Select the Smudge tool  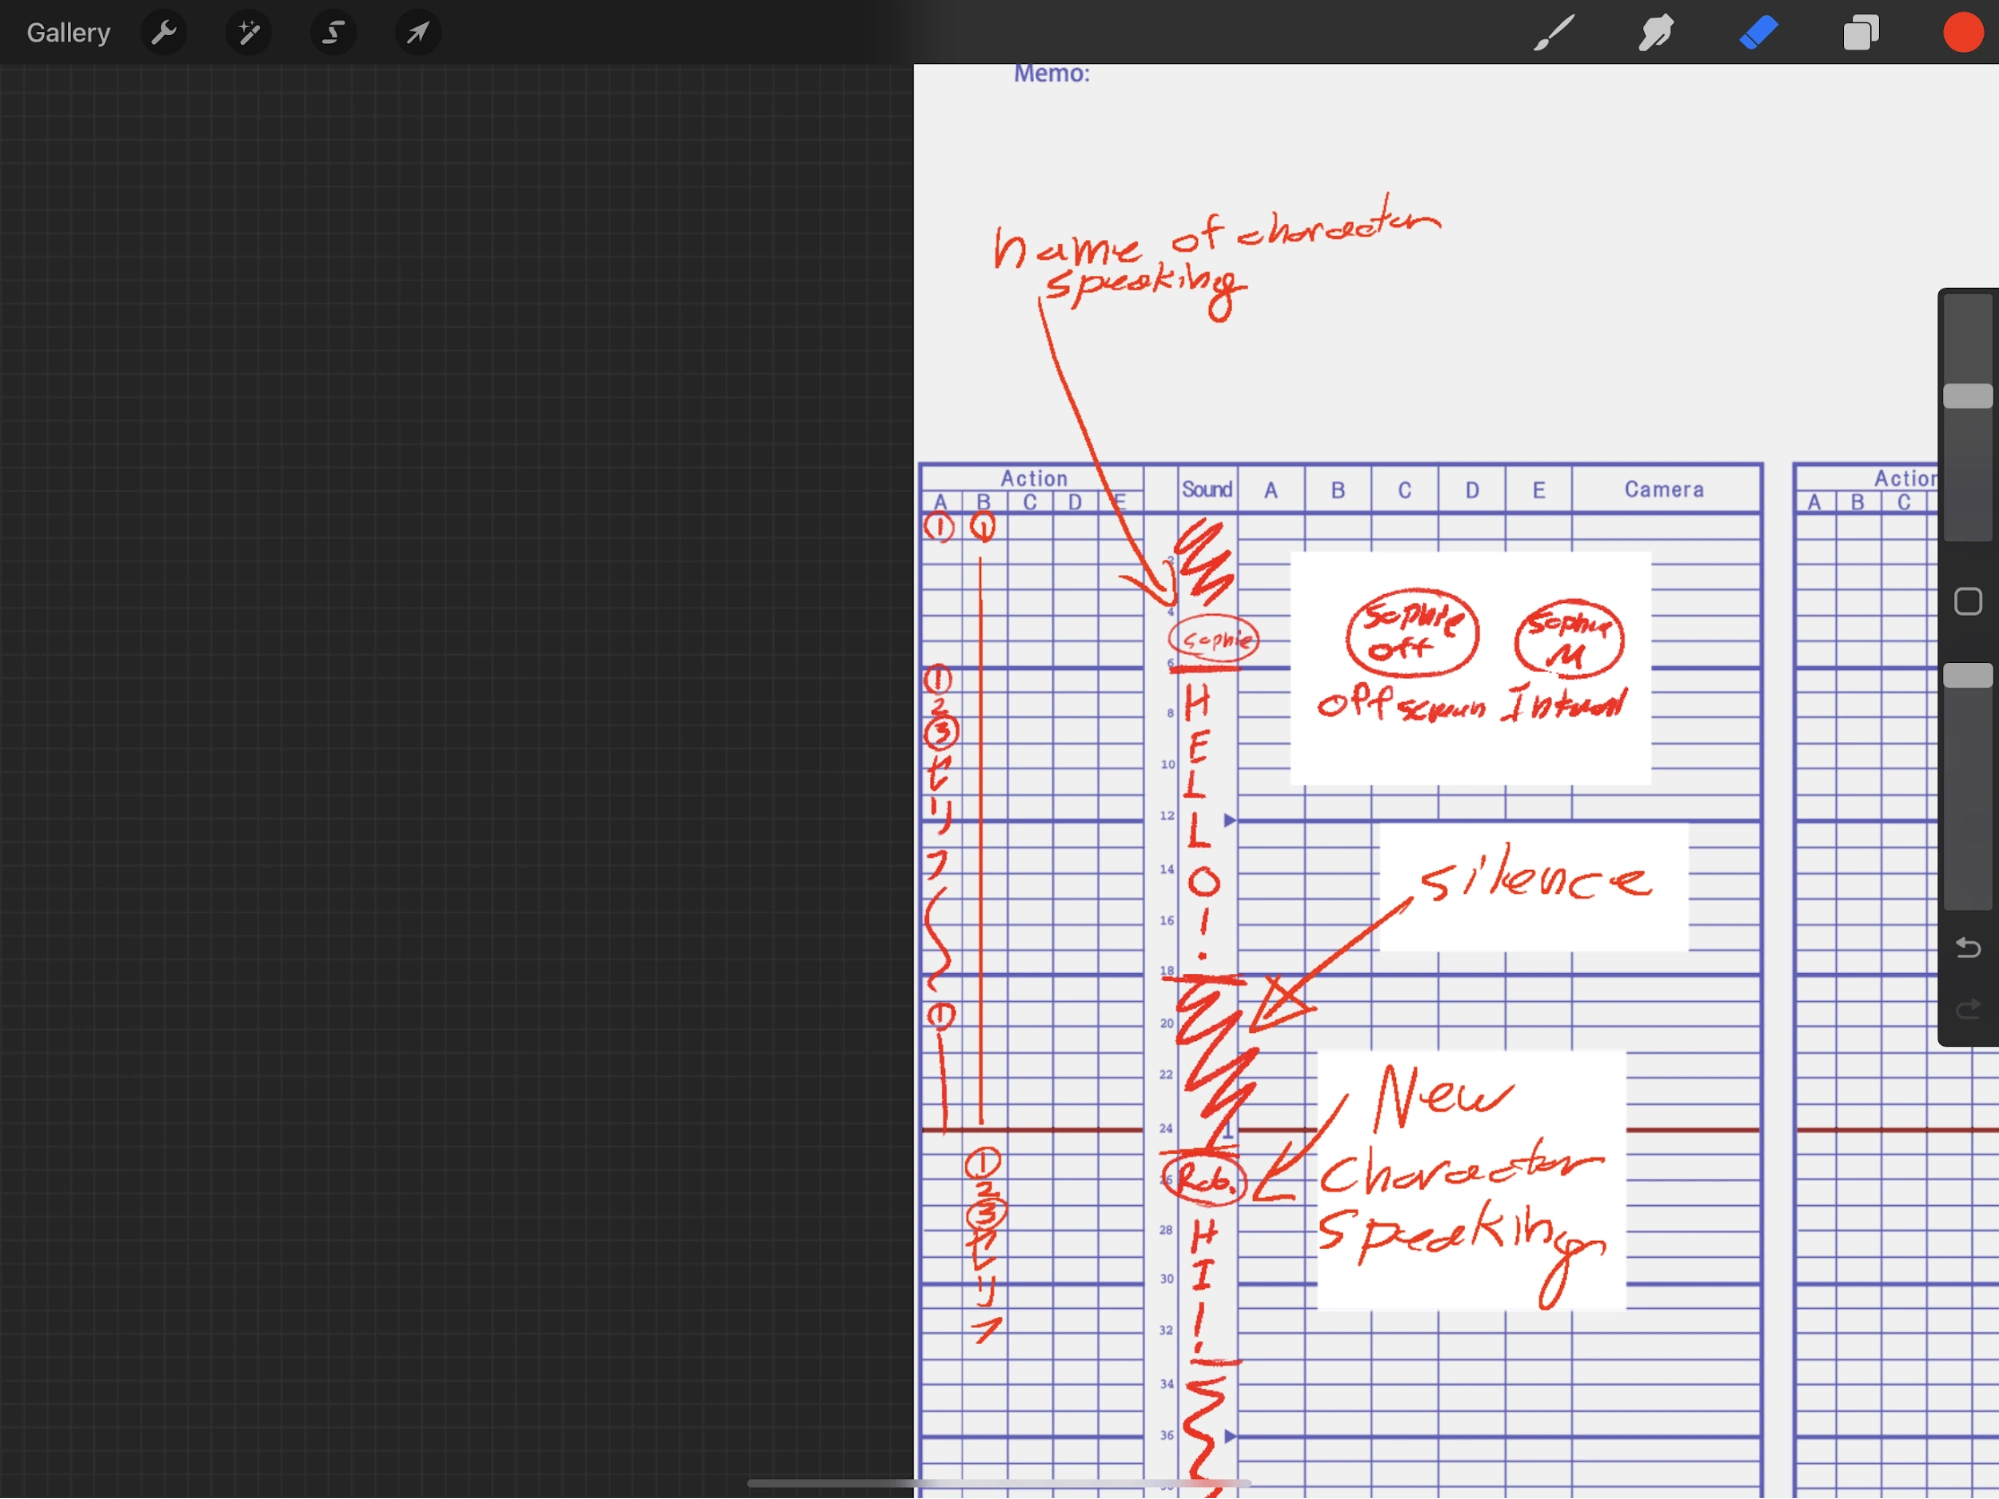[x=1656, y=33]
